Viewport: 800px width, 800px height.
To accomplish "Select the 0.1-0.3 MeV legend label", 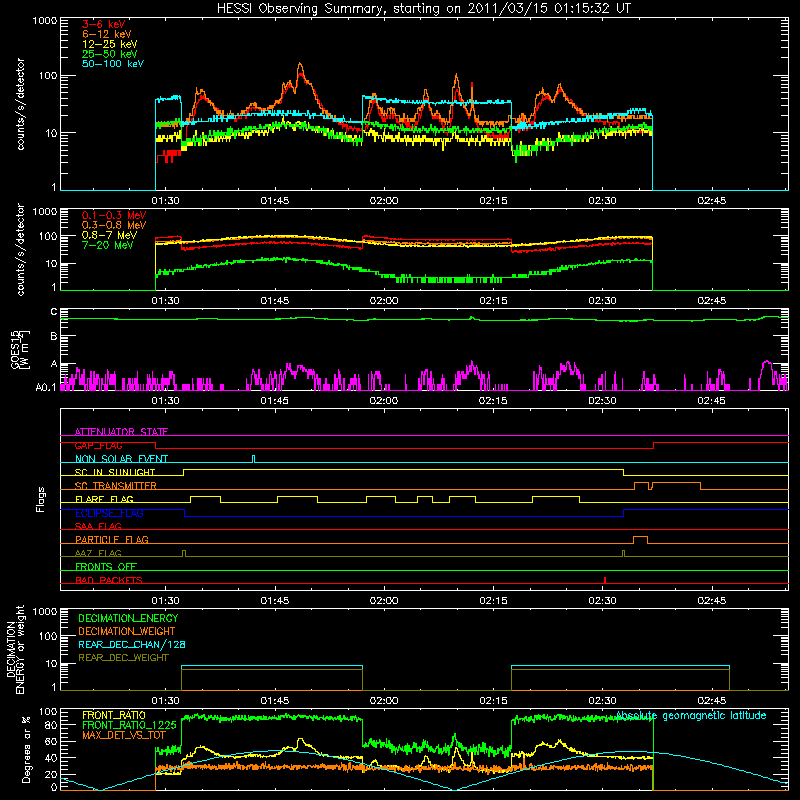I will pyautogui.click(x=114, y=215).
